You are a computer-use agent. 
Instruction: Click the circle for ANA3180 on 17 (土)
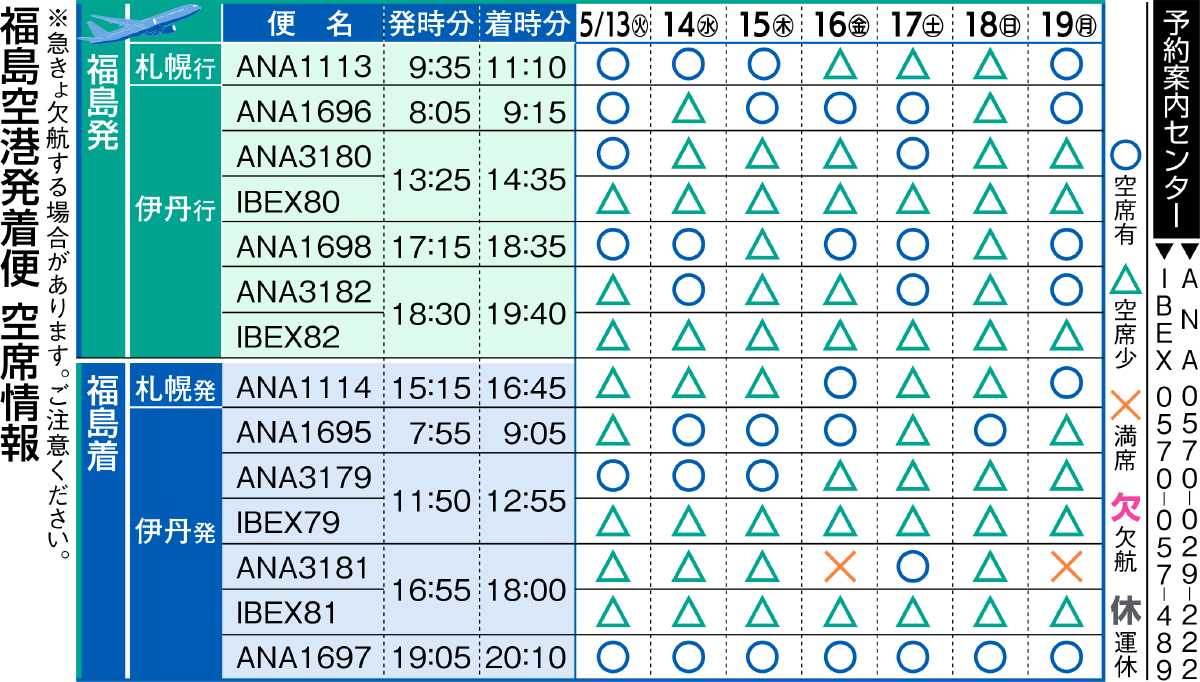[x=914, y=153]
